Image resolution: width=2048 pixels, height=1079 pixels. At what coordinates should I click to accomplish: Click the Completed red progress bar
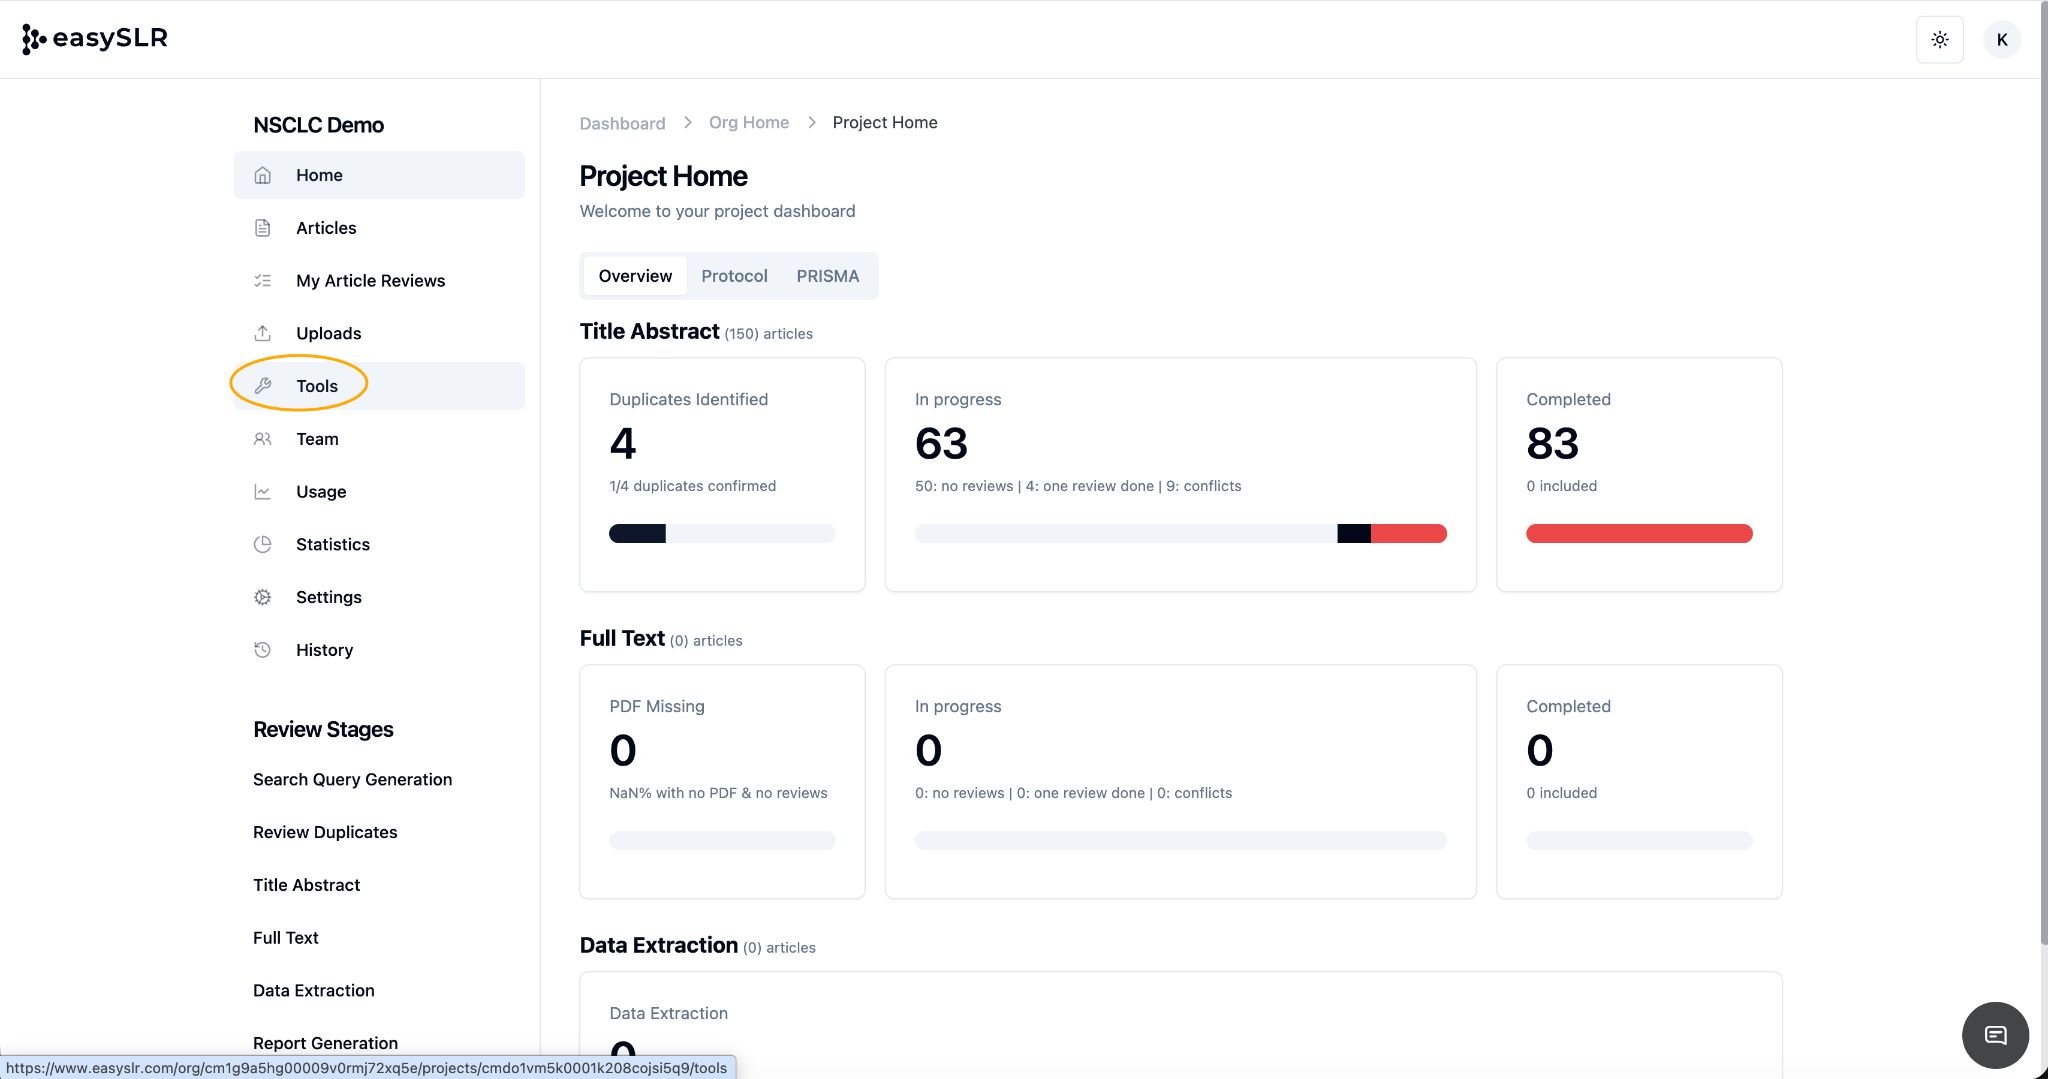pos(1638,534)
